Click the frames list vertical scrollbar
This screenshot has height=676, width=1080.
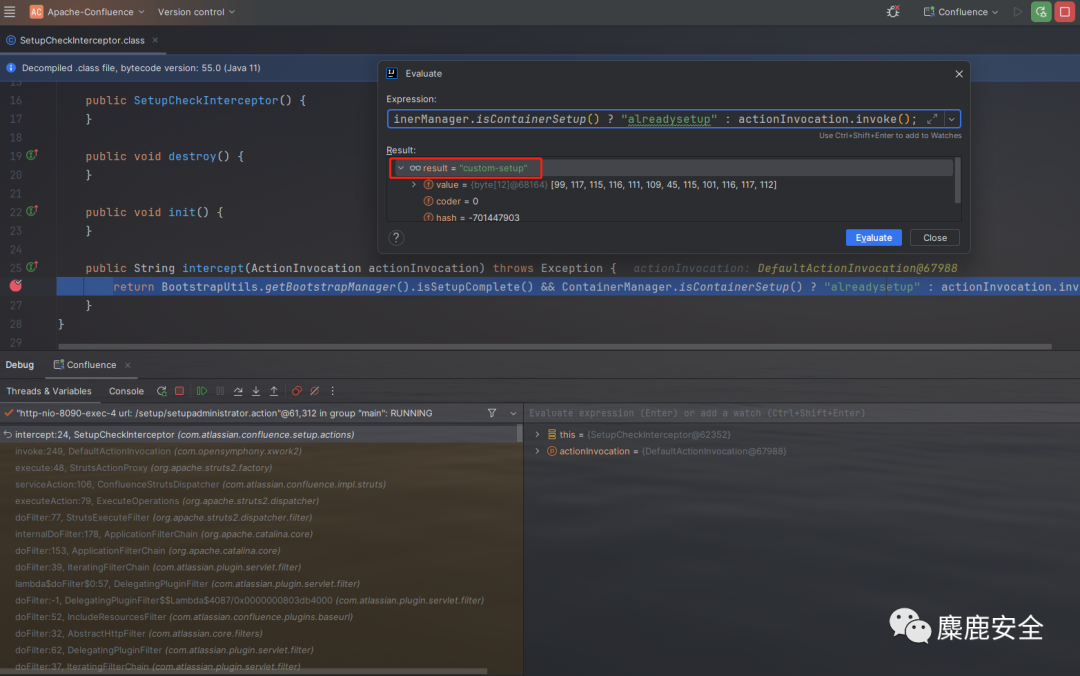click(x=519, y=433)
